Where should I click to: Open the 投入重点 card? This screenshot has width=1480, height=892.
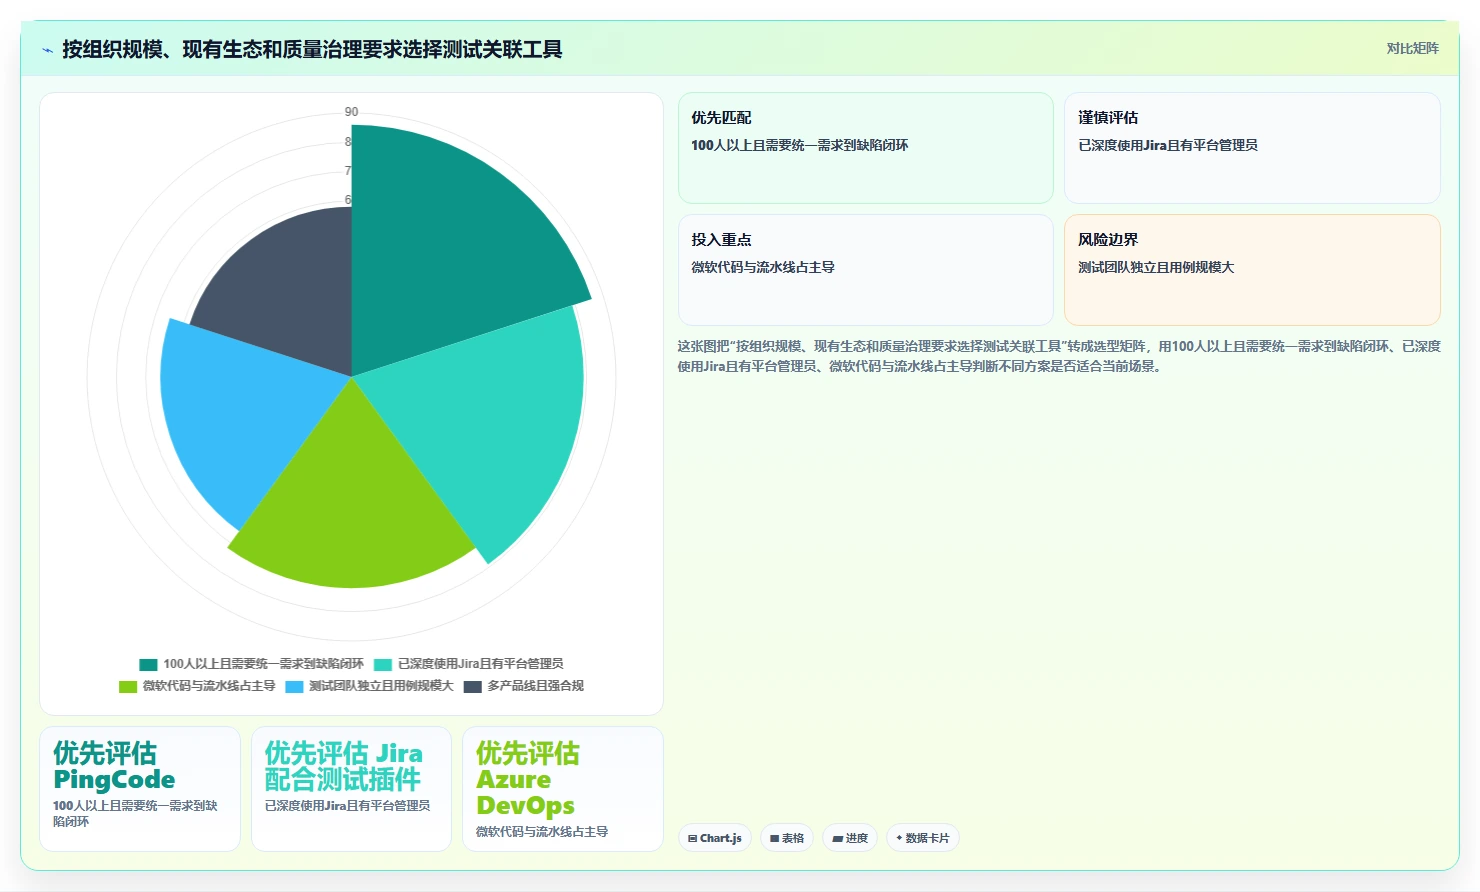(x=866, y=270)
